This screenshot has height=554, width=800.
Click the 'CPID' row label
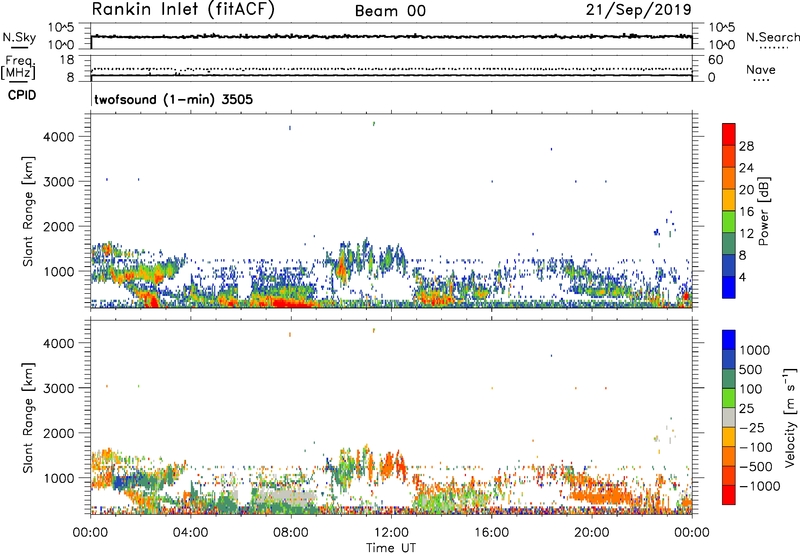point(22,95)
